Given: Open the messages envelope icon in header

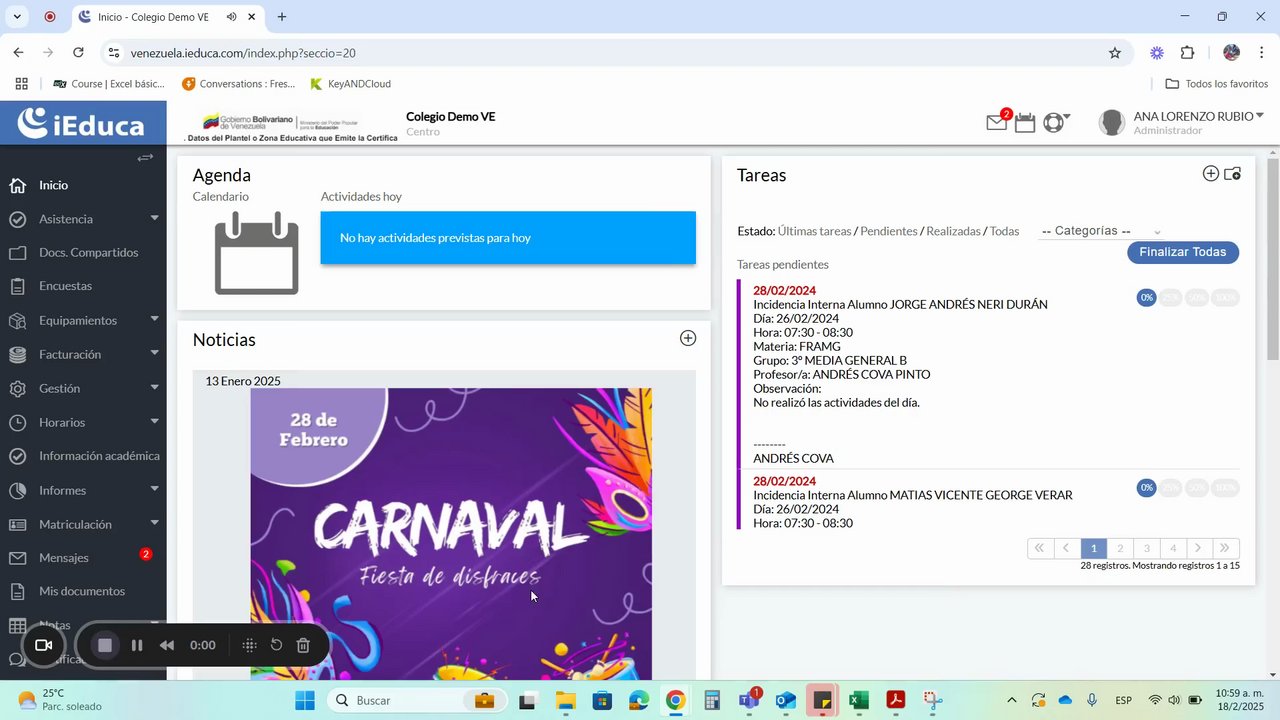Looking at the screenshot, I should pos(996,123).
